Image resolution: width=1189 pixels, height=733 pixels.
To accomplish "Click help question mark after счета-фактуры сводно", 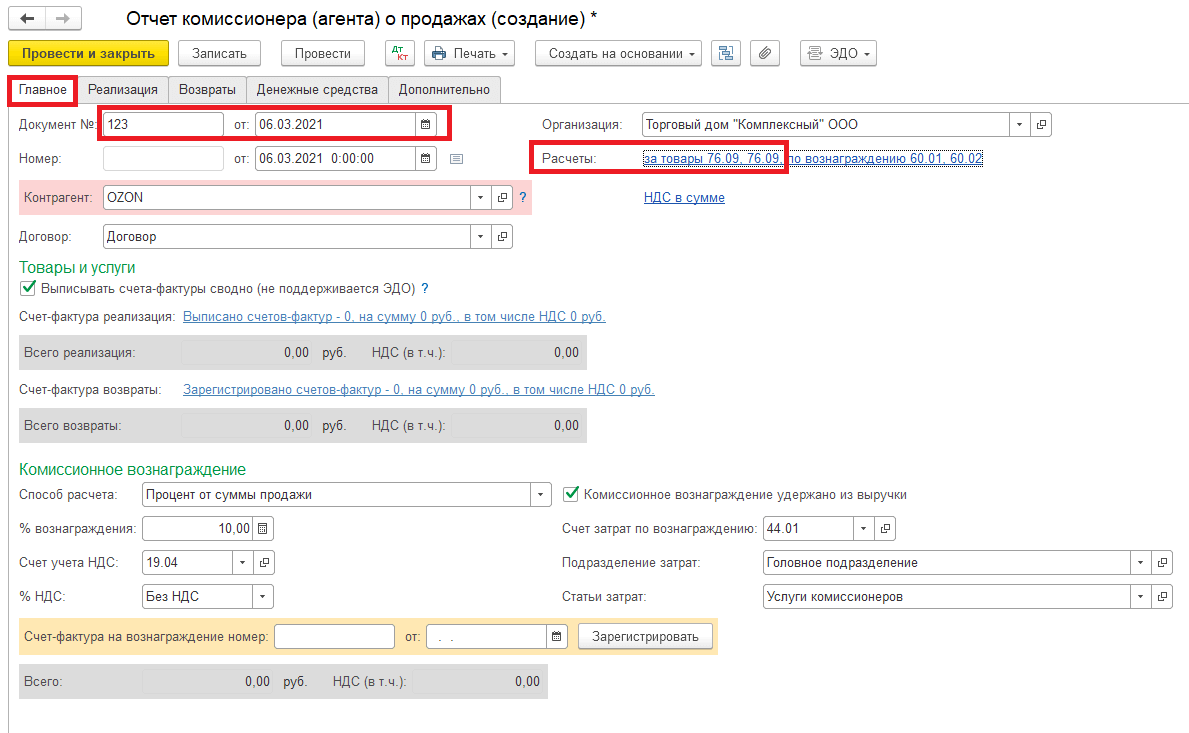I will [x=425, y=288].
